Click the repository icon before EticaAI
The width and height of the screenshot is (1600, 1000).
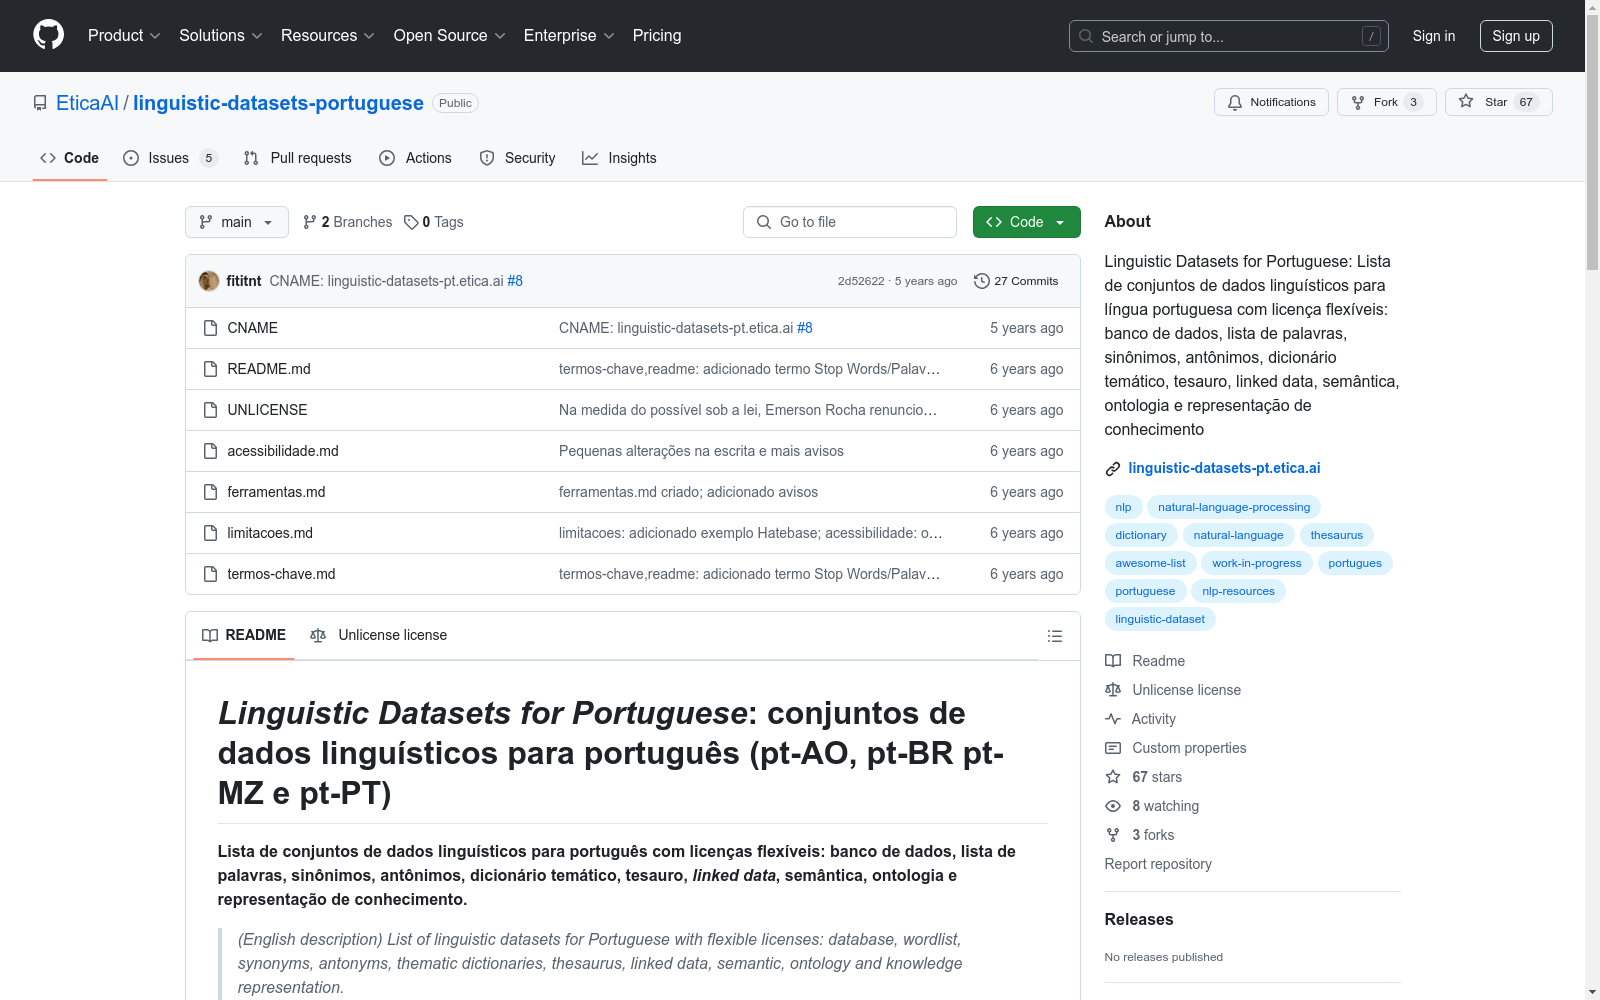40,103
